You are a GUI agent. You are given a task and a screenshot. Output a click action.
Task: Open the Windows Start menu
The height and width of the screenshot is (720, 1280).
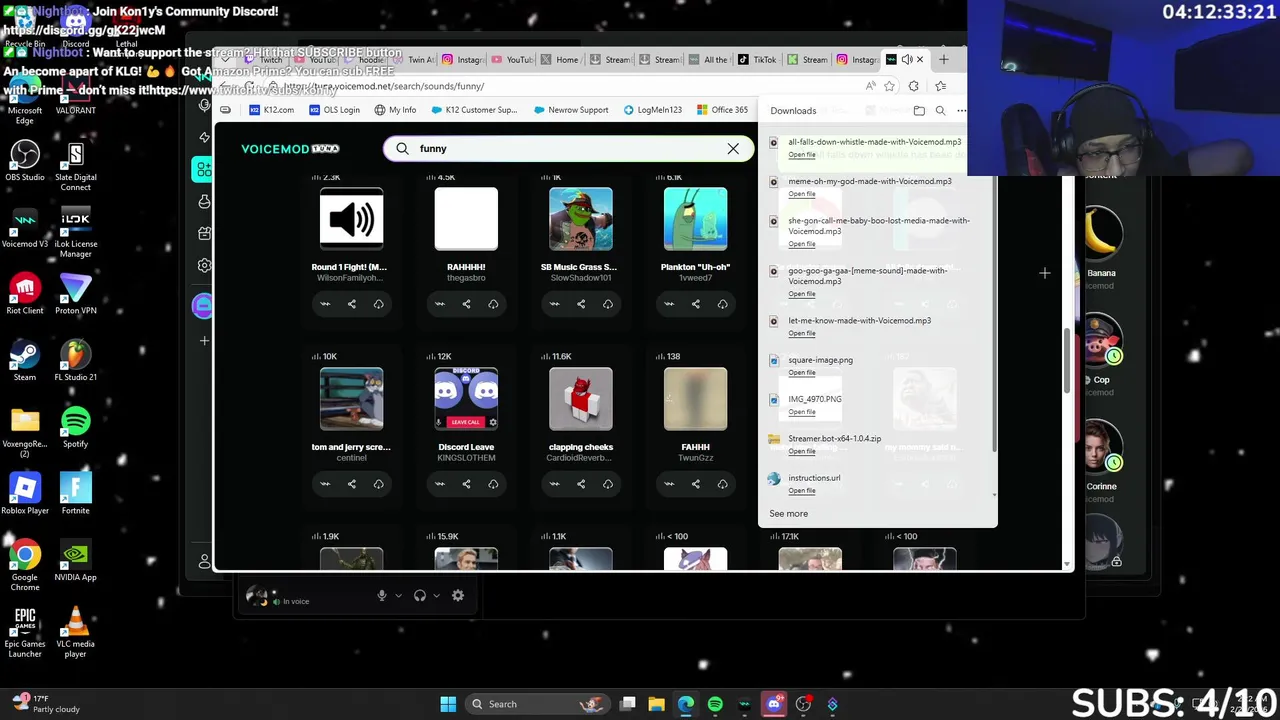click(x=448, y=704)
